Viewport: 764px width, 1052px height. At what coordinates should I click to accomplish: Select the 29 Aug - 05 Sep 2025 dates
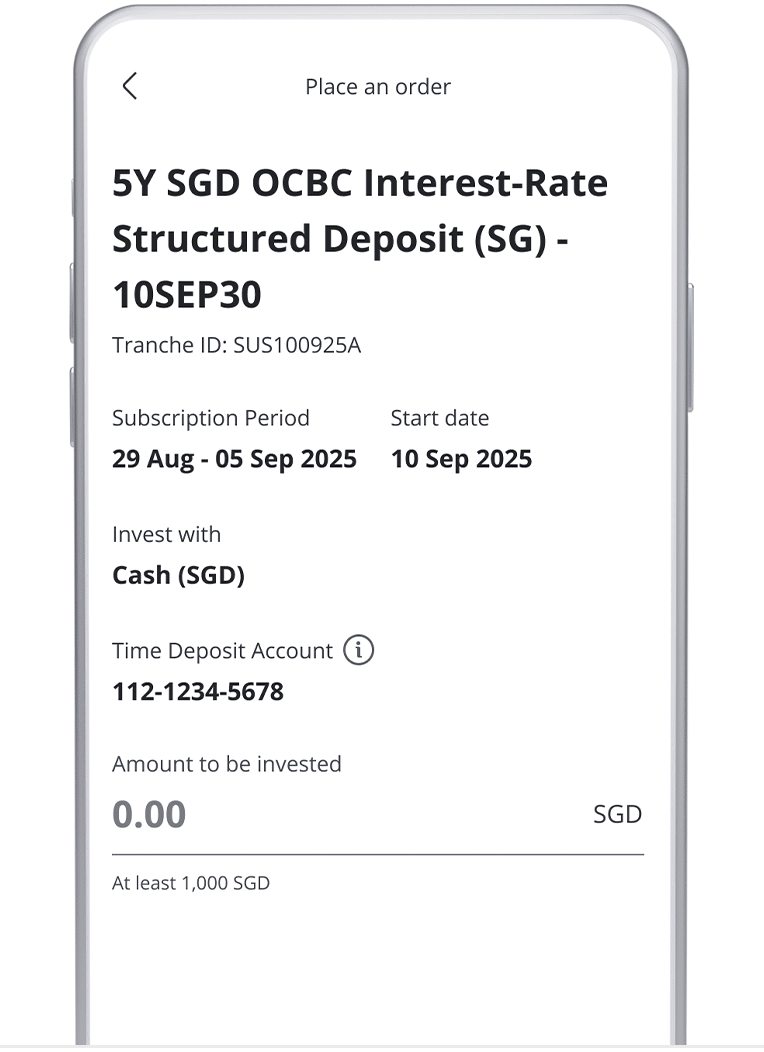pyautogui.click(x=234, y=459)
